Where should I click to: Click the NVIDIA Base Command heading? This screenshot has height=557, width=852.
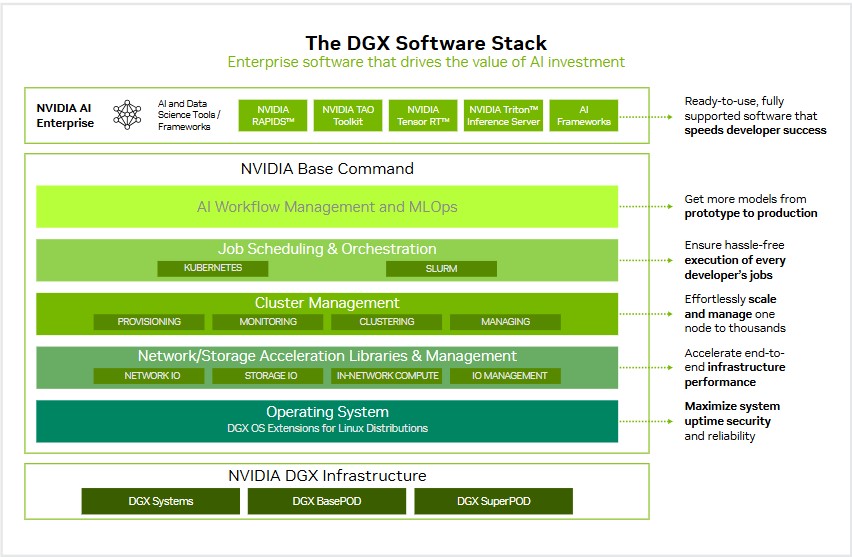327,168
